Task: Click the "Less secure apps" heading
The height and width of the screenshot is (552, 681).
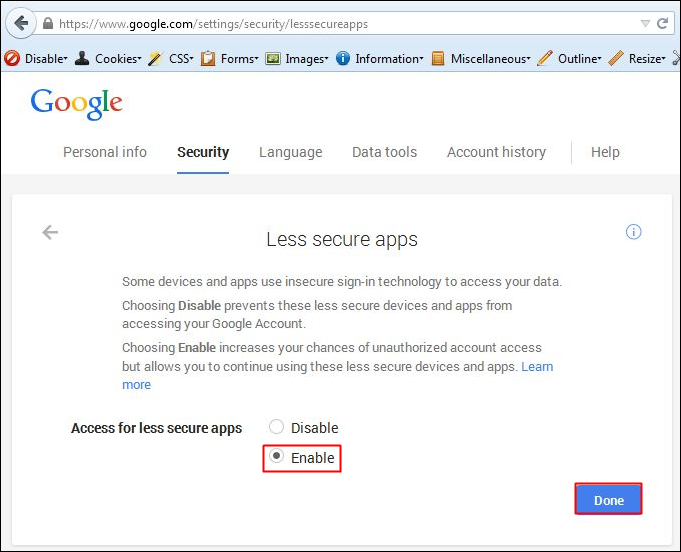Action: pos(342,239)
